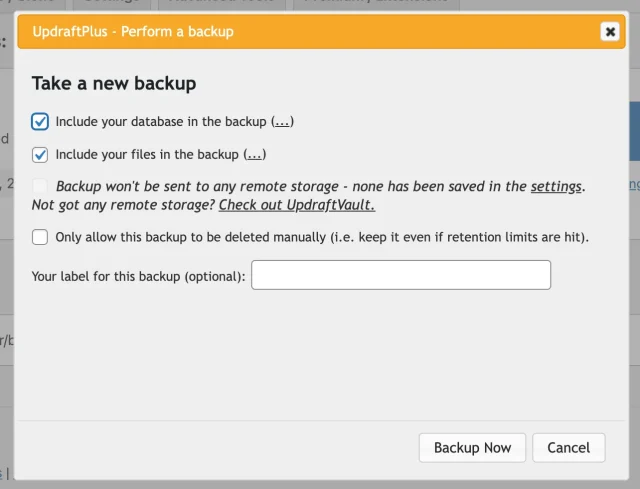Close the Perform a backup dialog
This screenshot has width=640, height=489.
pyautogui.click(x=609, y=32)
